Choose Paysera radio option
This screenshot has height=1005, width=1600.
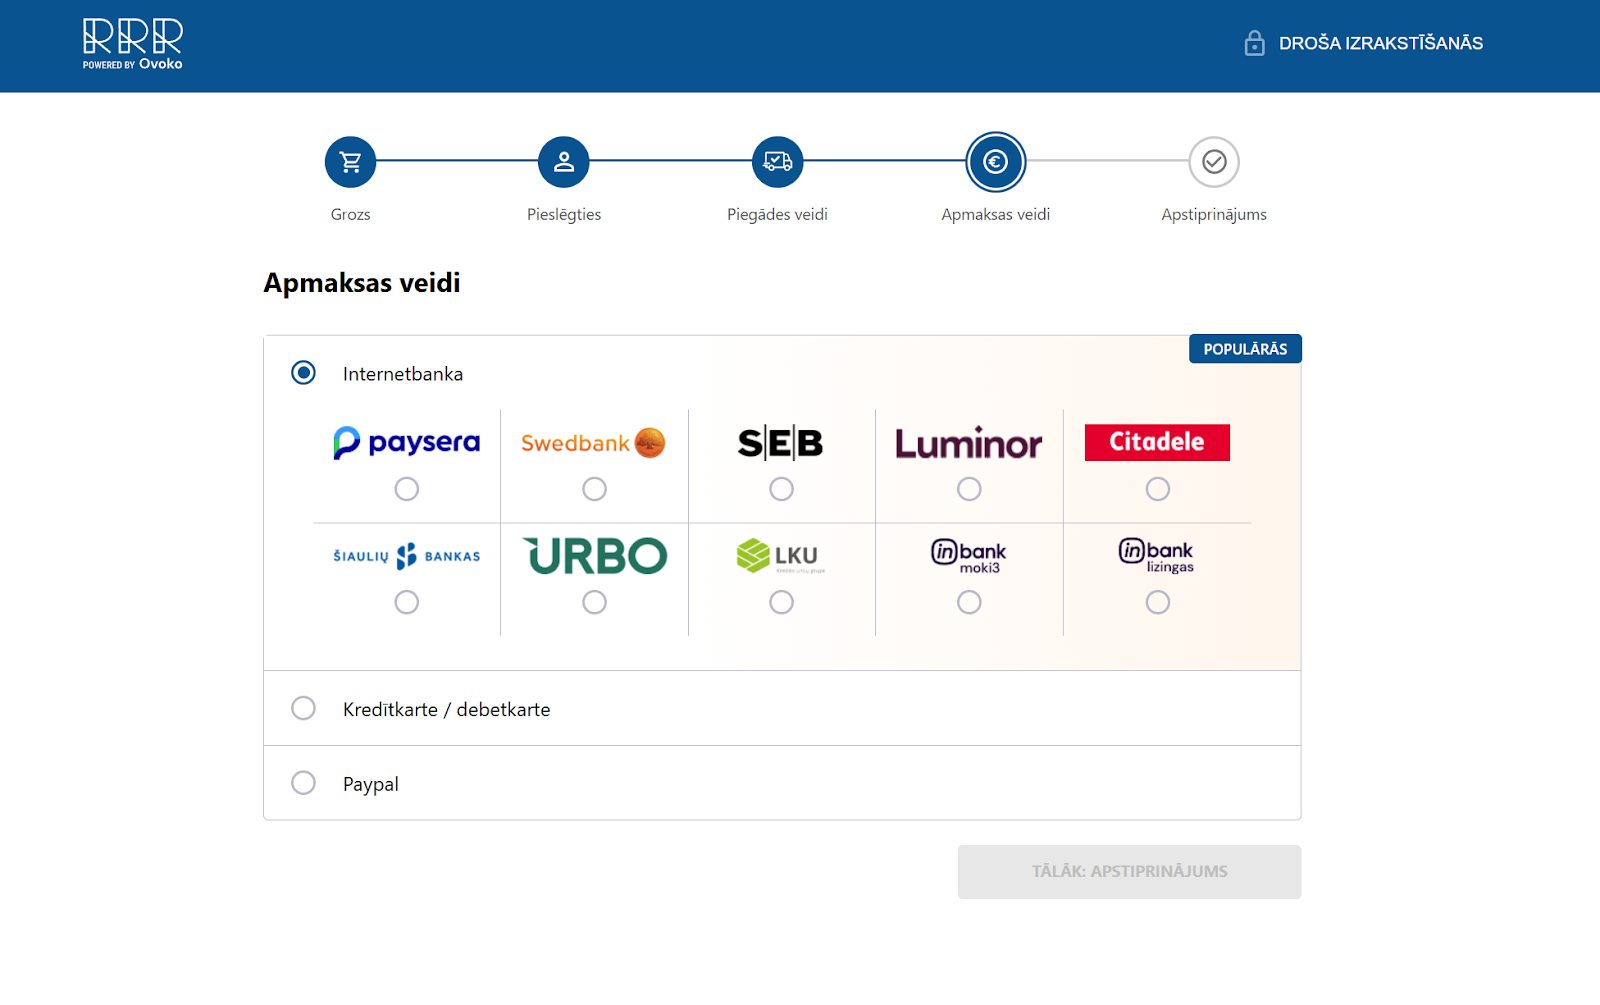coord(406,489)
